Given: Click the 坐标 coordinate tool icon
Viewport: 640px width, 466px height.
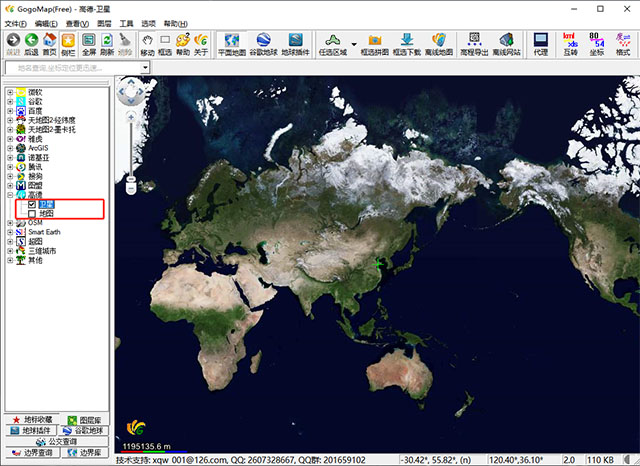Looking at the screenshot, I should point(598,43).
